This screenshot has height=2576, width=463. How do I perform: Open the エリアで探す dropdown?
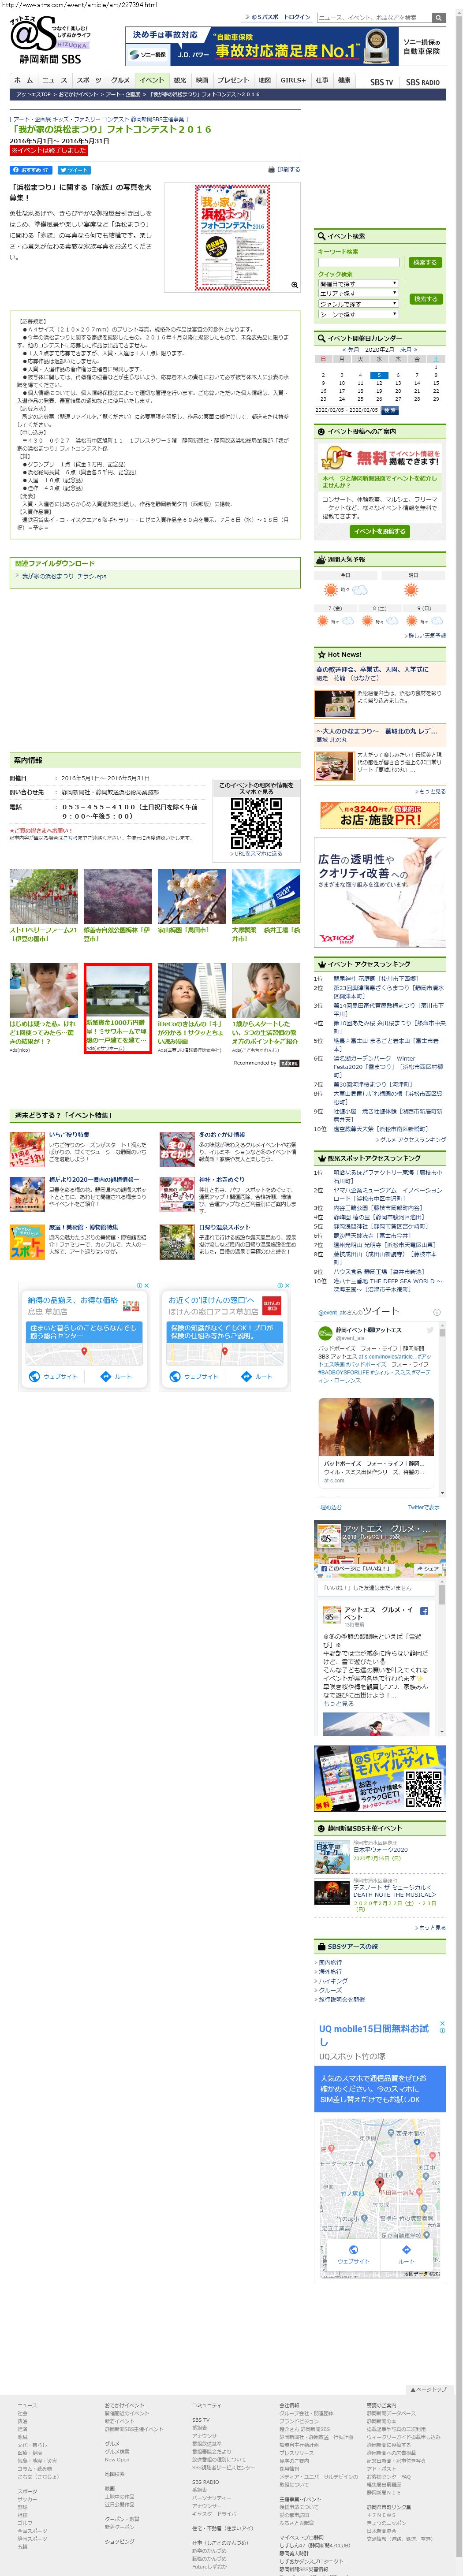coord(358,294)
